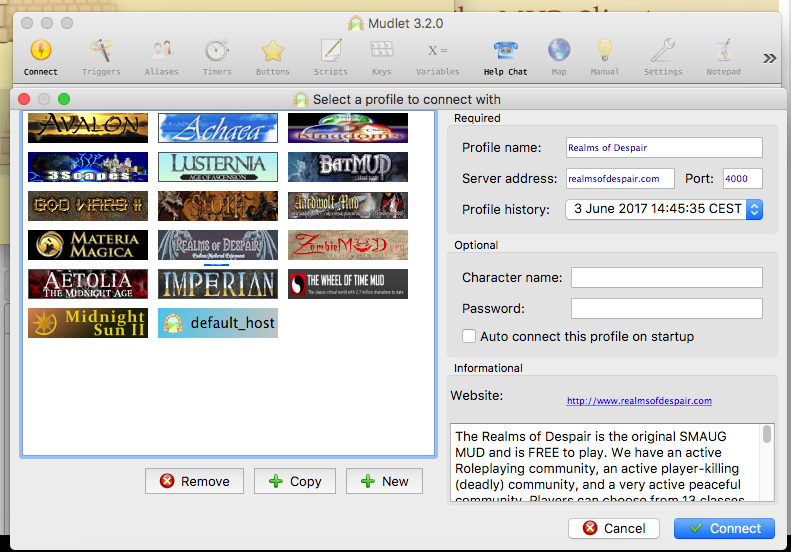Image resolution: width=791 pixels, height=552 pixels.
Task: Click the blue Connect button
Action: point(724,528)
